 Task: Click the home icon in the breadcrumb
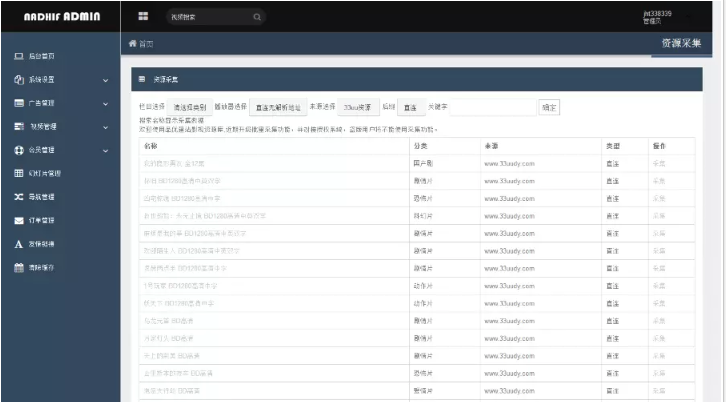(x=133, y=45)
